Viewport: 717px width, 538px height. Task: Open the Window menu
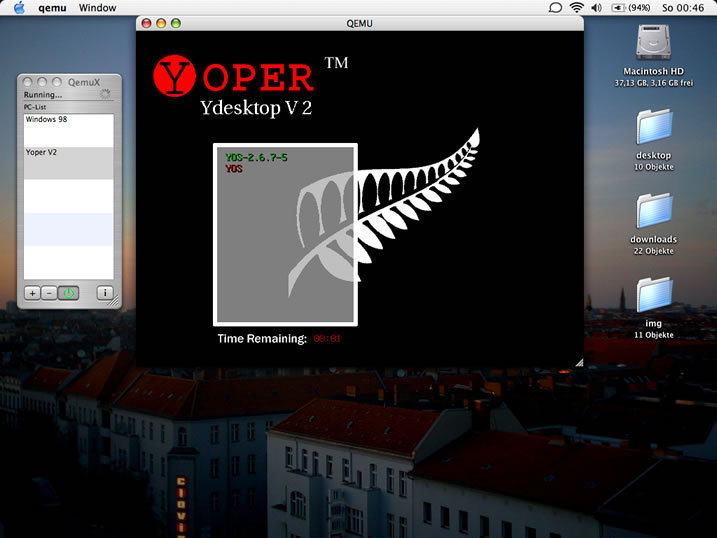[97, 8]
